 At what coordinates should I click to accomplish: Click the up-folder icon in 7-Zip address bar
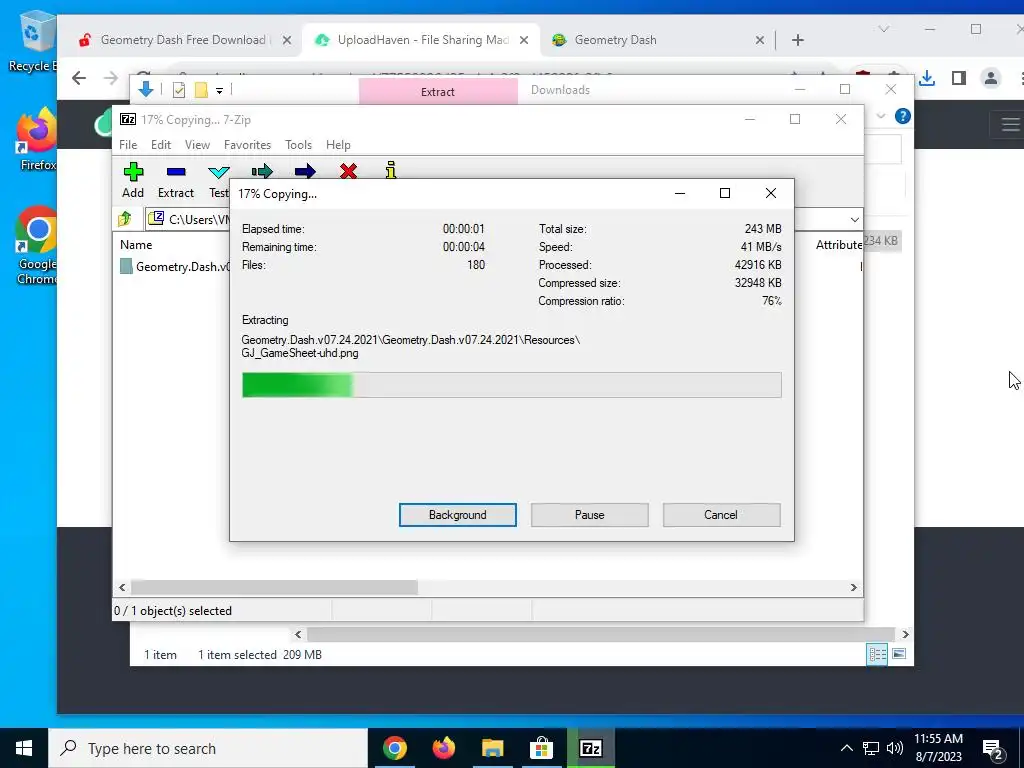125,219
